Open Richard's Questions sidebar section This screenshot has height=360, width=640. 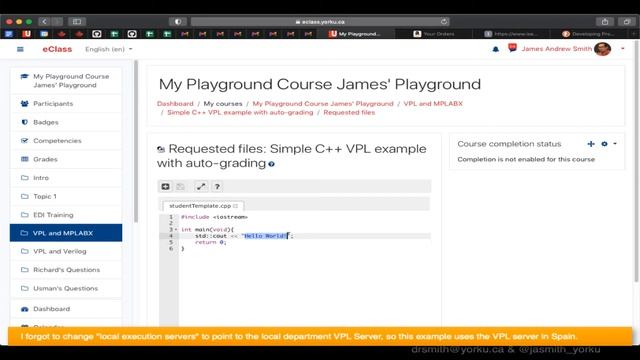click(x=66, y=270)
